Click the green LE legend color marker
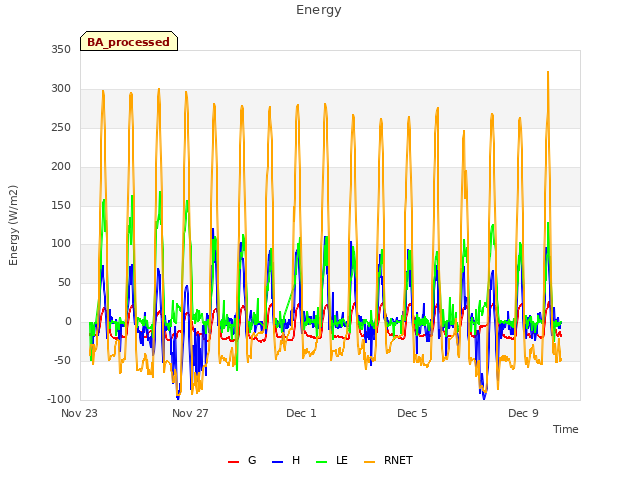640x480 pixels. point(322,462)
